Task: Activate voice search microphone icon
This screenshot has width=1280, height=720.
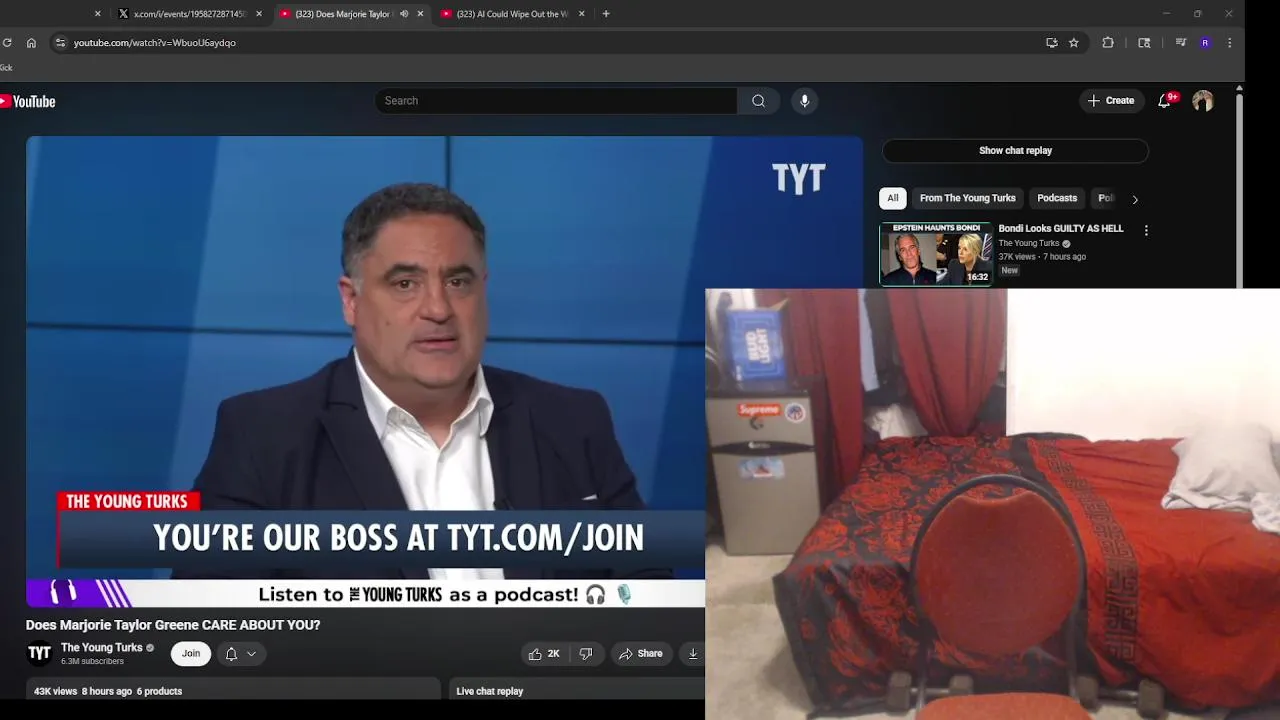Action: pos(804,100)
